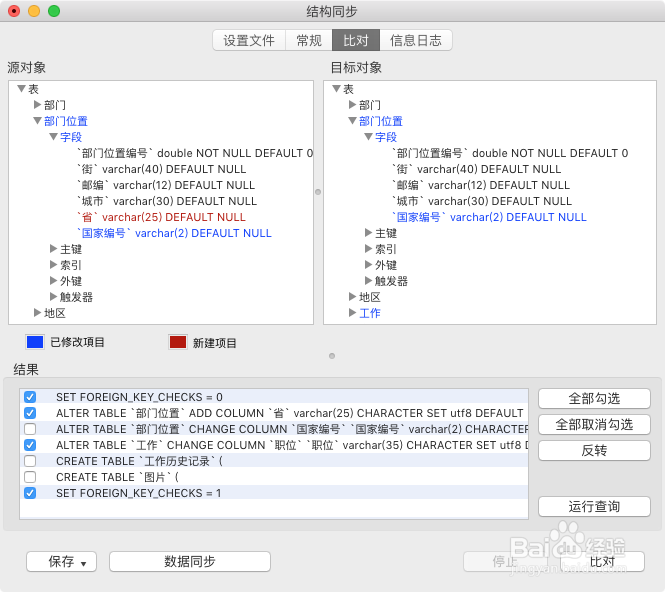The height and width of the screenshot is (592, 665).
Task: Expand the target 外键 node
Action: click(x=369, y=265)
